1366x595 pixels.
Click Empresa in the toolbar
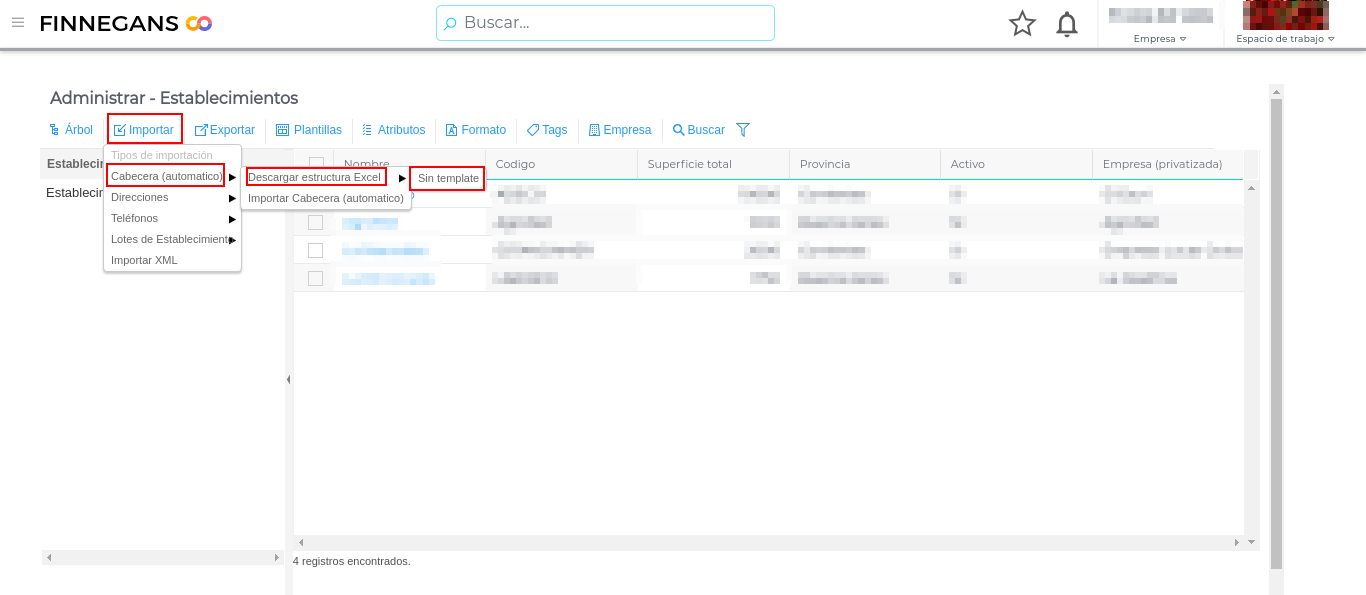click(620, 130)
